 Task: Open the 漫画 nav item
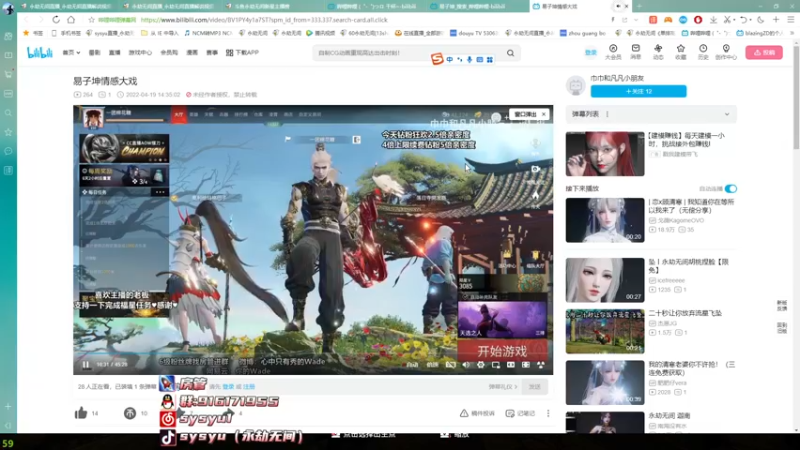tap(192, 53)
